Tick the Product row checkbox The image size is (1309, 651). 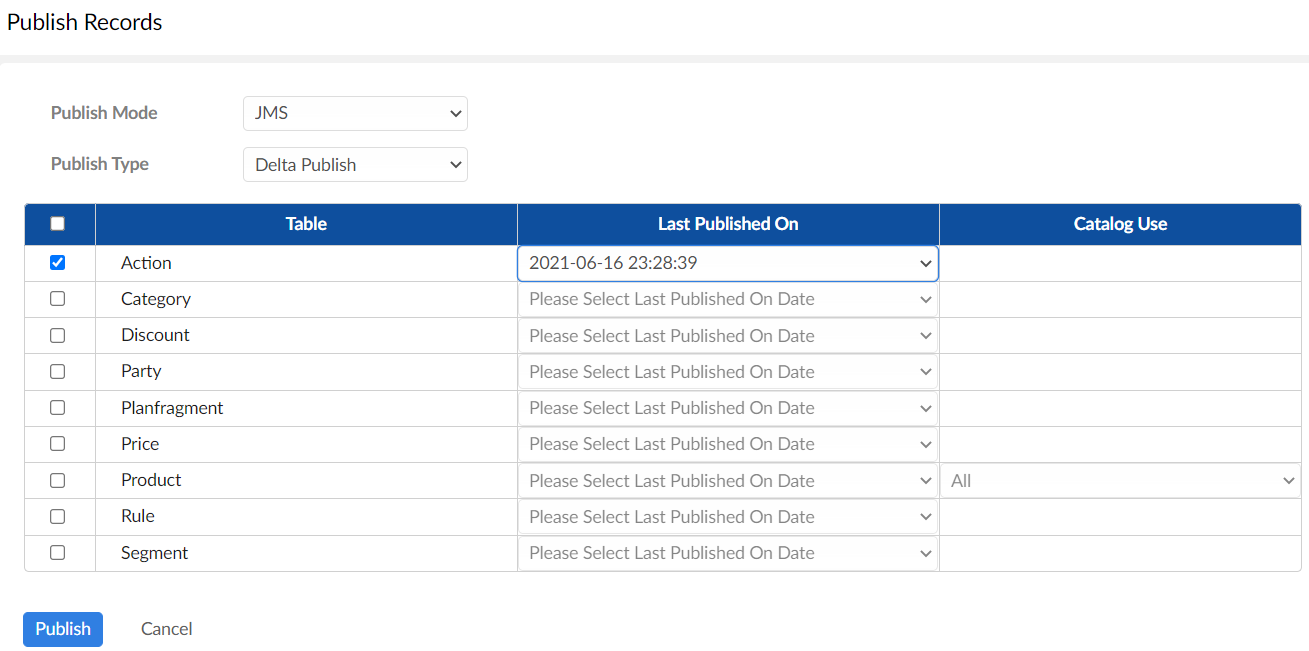click(x=58, y=480)
